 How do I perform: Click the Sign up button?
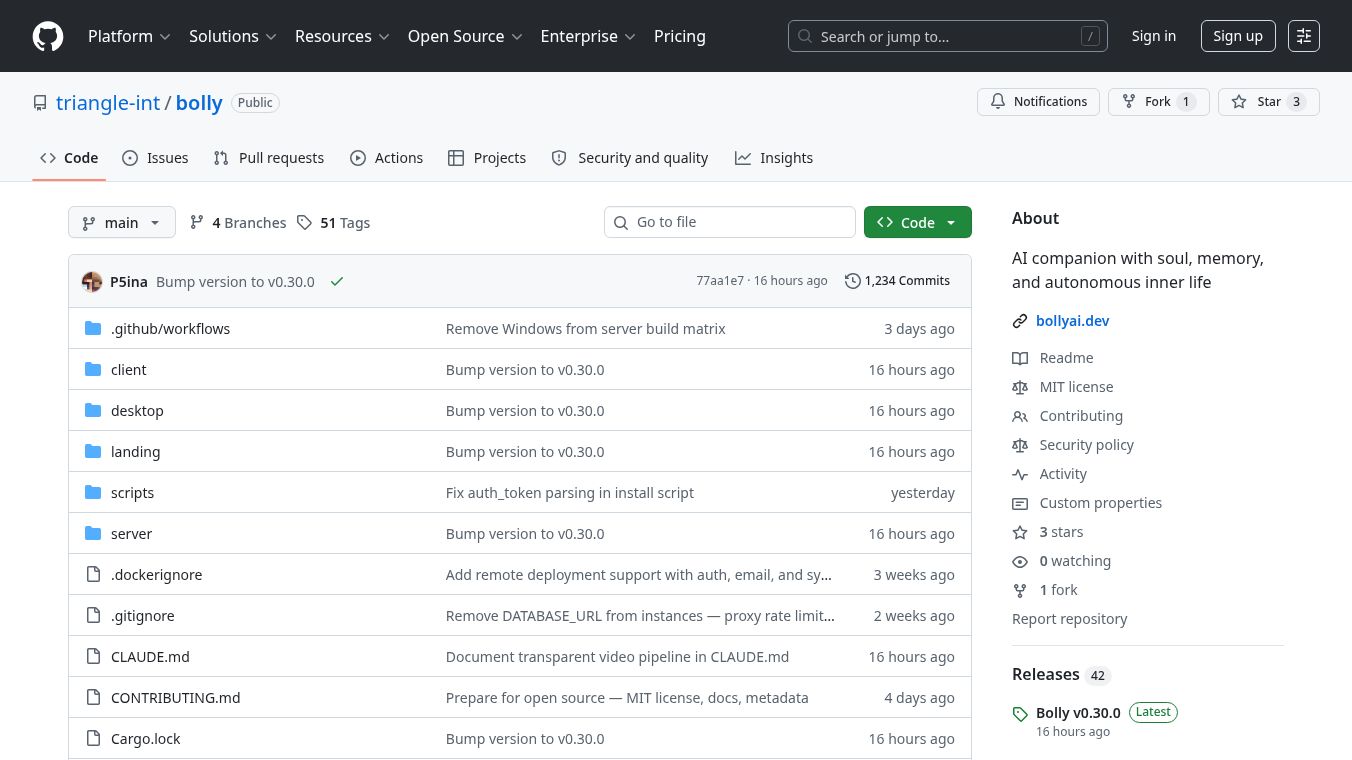tap(1237, 36)
